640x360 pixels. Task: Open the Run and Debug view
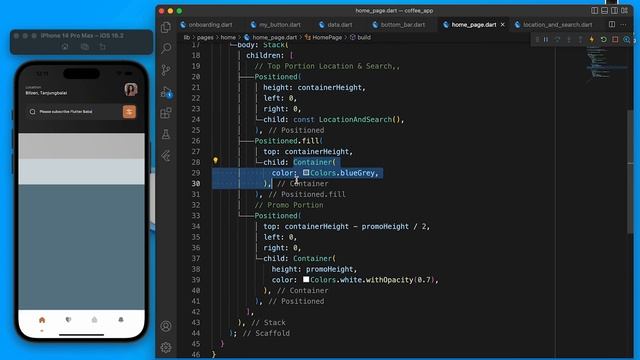click(x=166, y=92)
